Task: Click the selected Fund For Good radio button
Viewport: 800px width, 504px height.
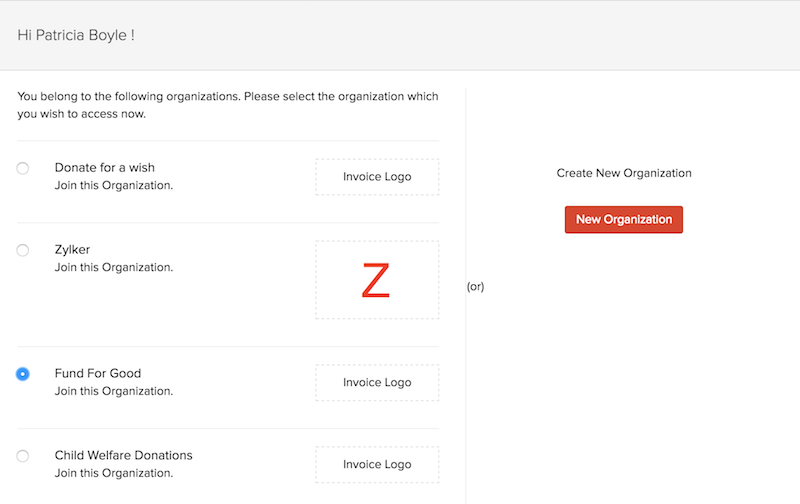Action: coord(23,374)
